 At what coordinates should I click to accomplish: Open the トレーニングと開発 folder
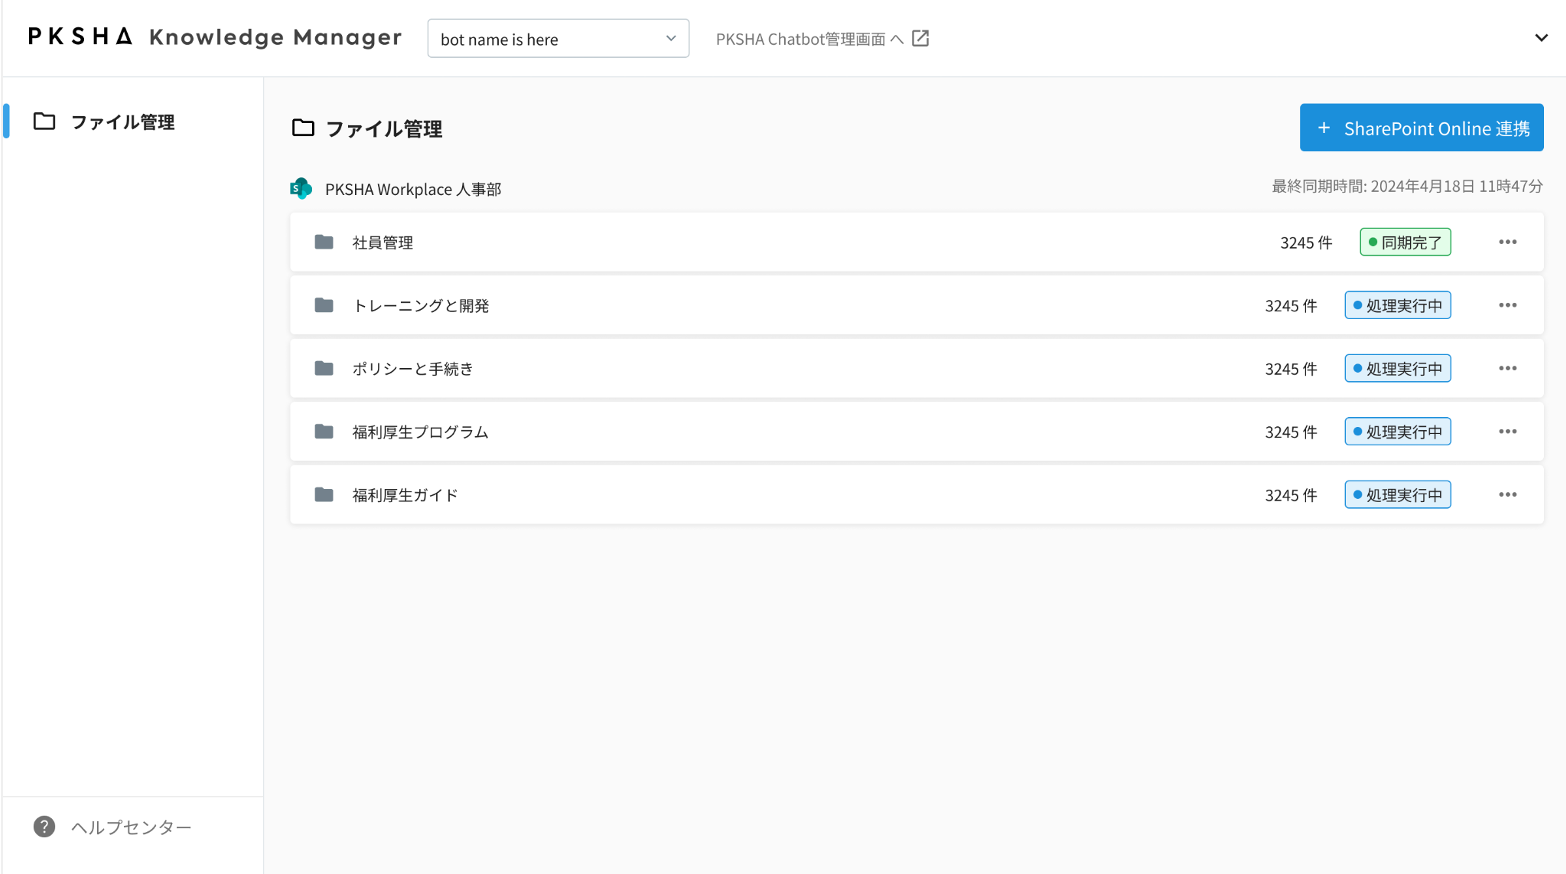tap(916, 305)
